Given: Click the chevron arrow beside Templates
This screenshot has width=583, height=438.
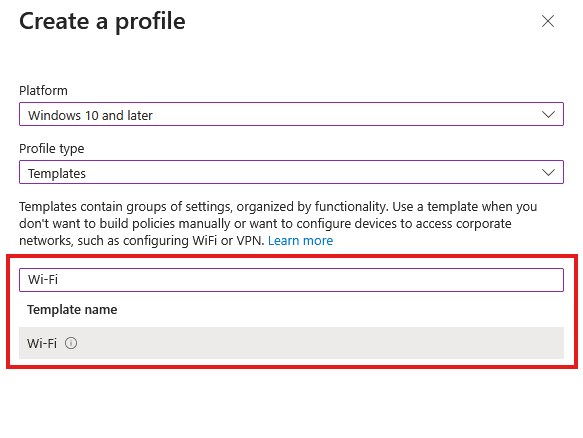Looking at the screenshot, I should coord(548,173).
